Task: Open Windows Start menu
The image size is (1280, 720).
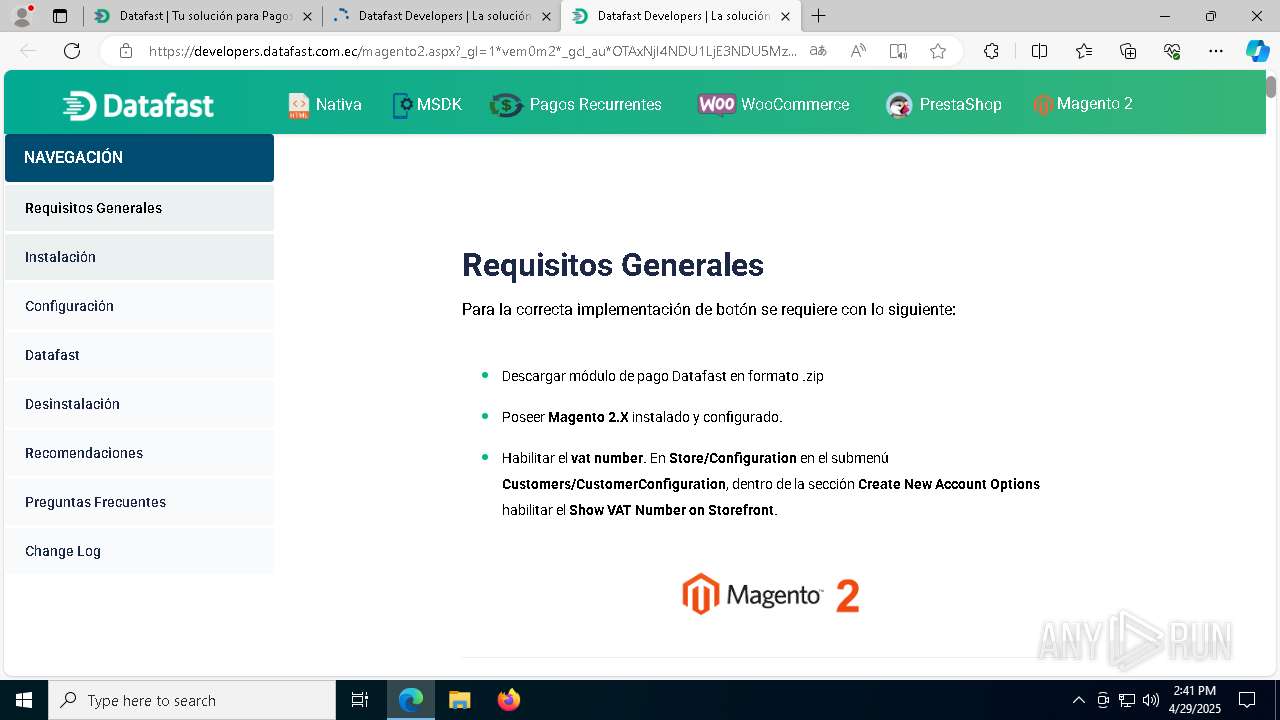Action: (x=24, y=700)
